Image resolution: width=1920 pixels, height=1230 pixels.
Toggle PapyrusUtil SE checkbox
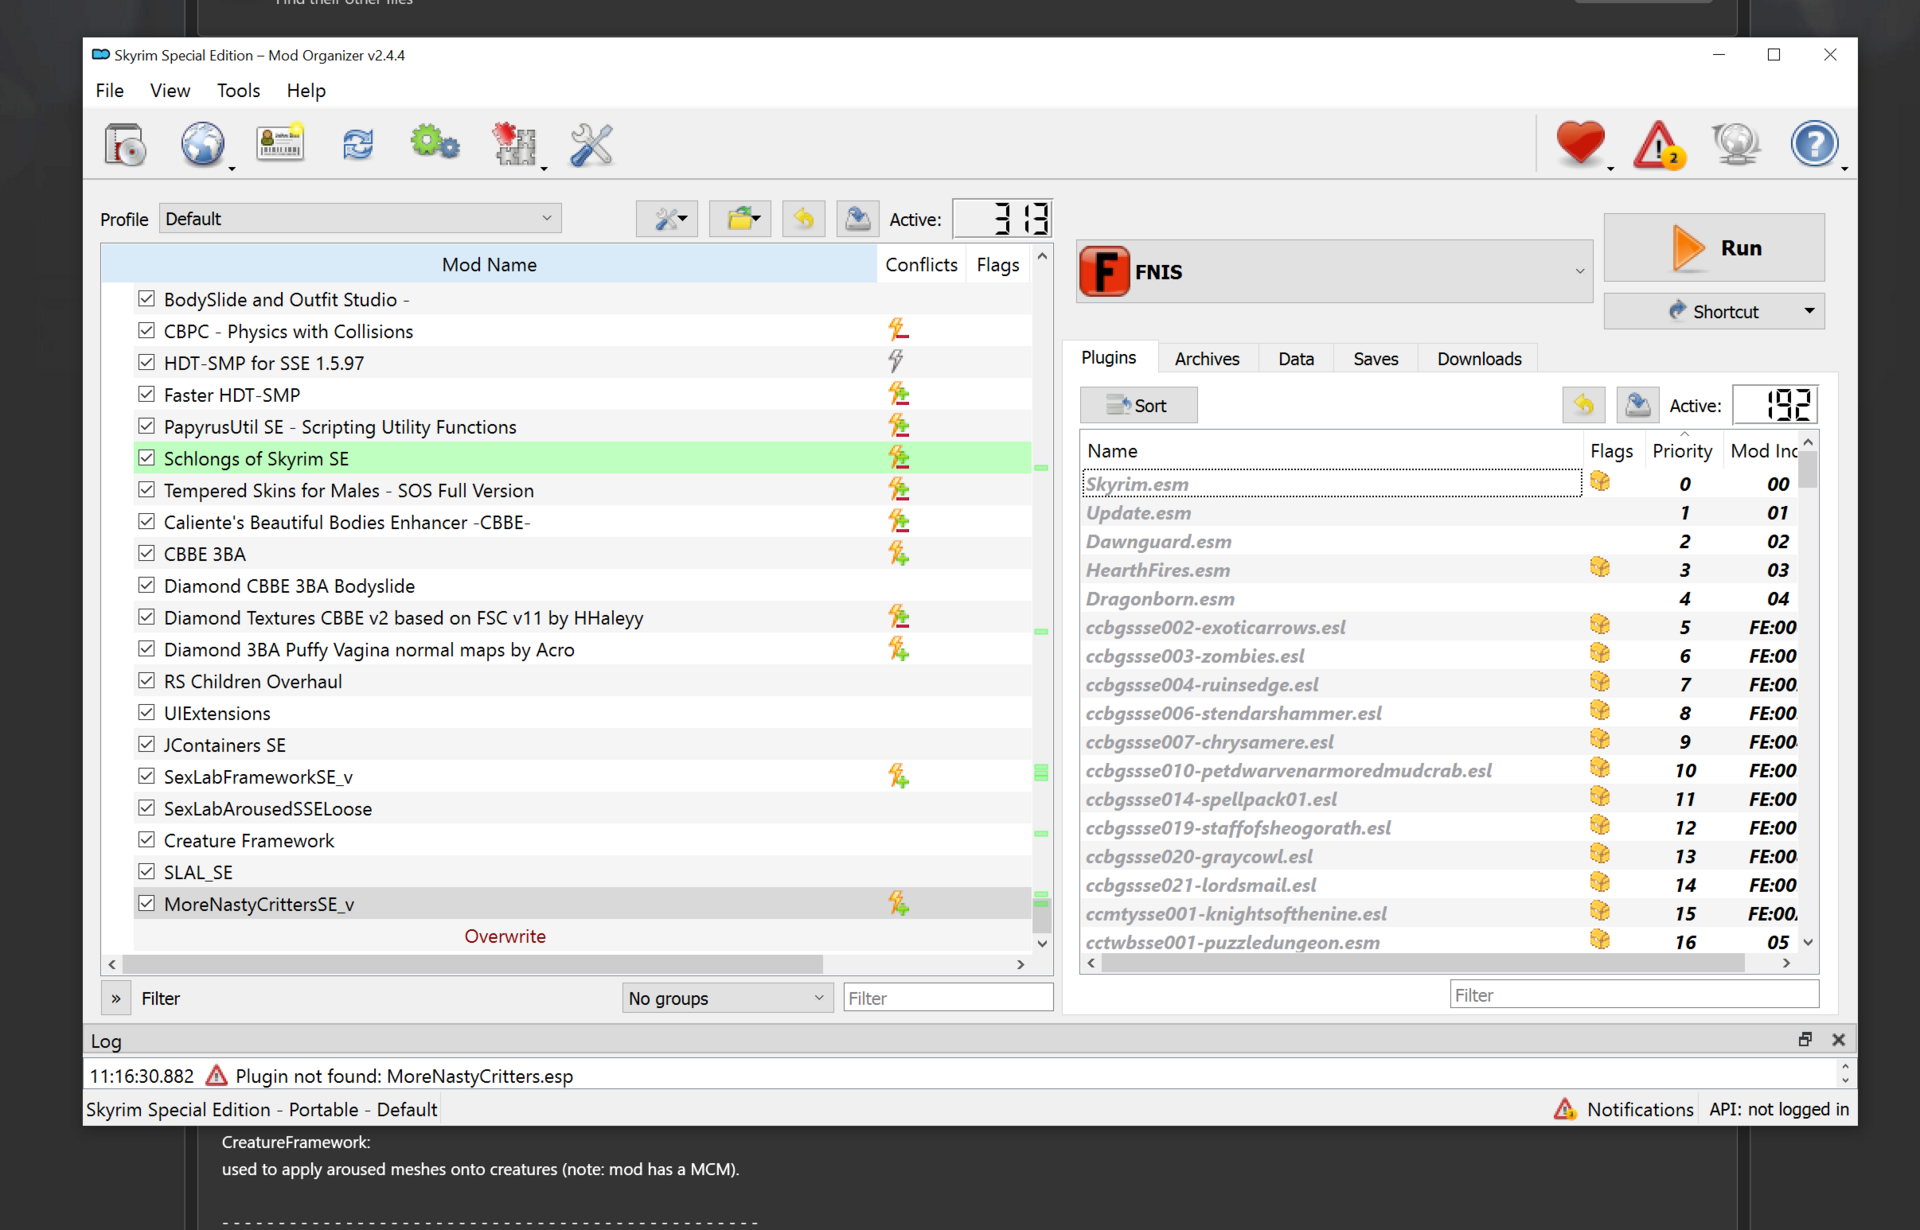pyautogui.click(x=147, y=426)
